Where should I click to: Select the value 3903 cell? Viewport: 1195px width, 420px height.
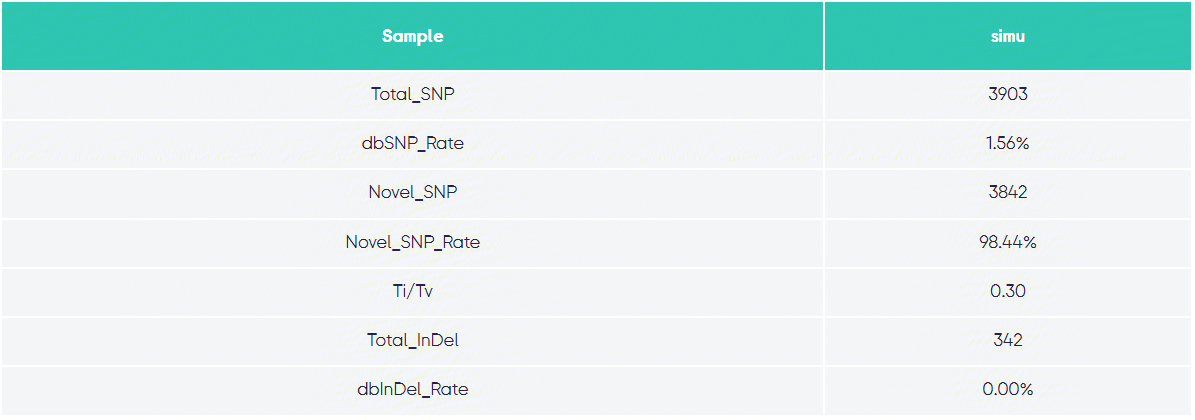tap(1008, 95)
